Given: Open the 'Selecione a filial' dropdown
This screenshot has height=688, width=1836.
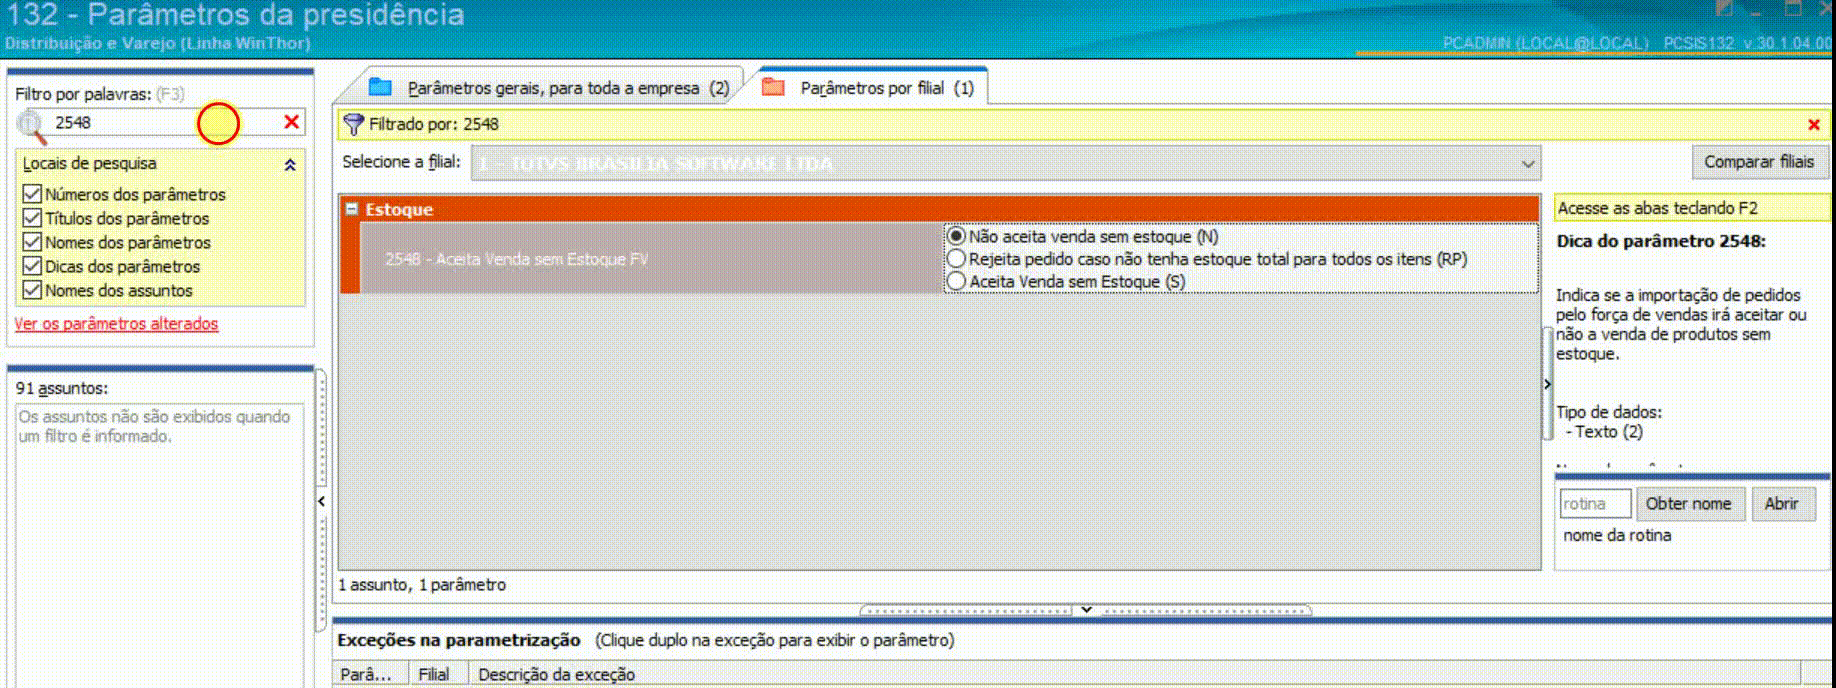Looking at the screenshot, I should tap(1527, 163).
